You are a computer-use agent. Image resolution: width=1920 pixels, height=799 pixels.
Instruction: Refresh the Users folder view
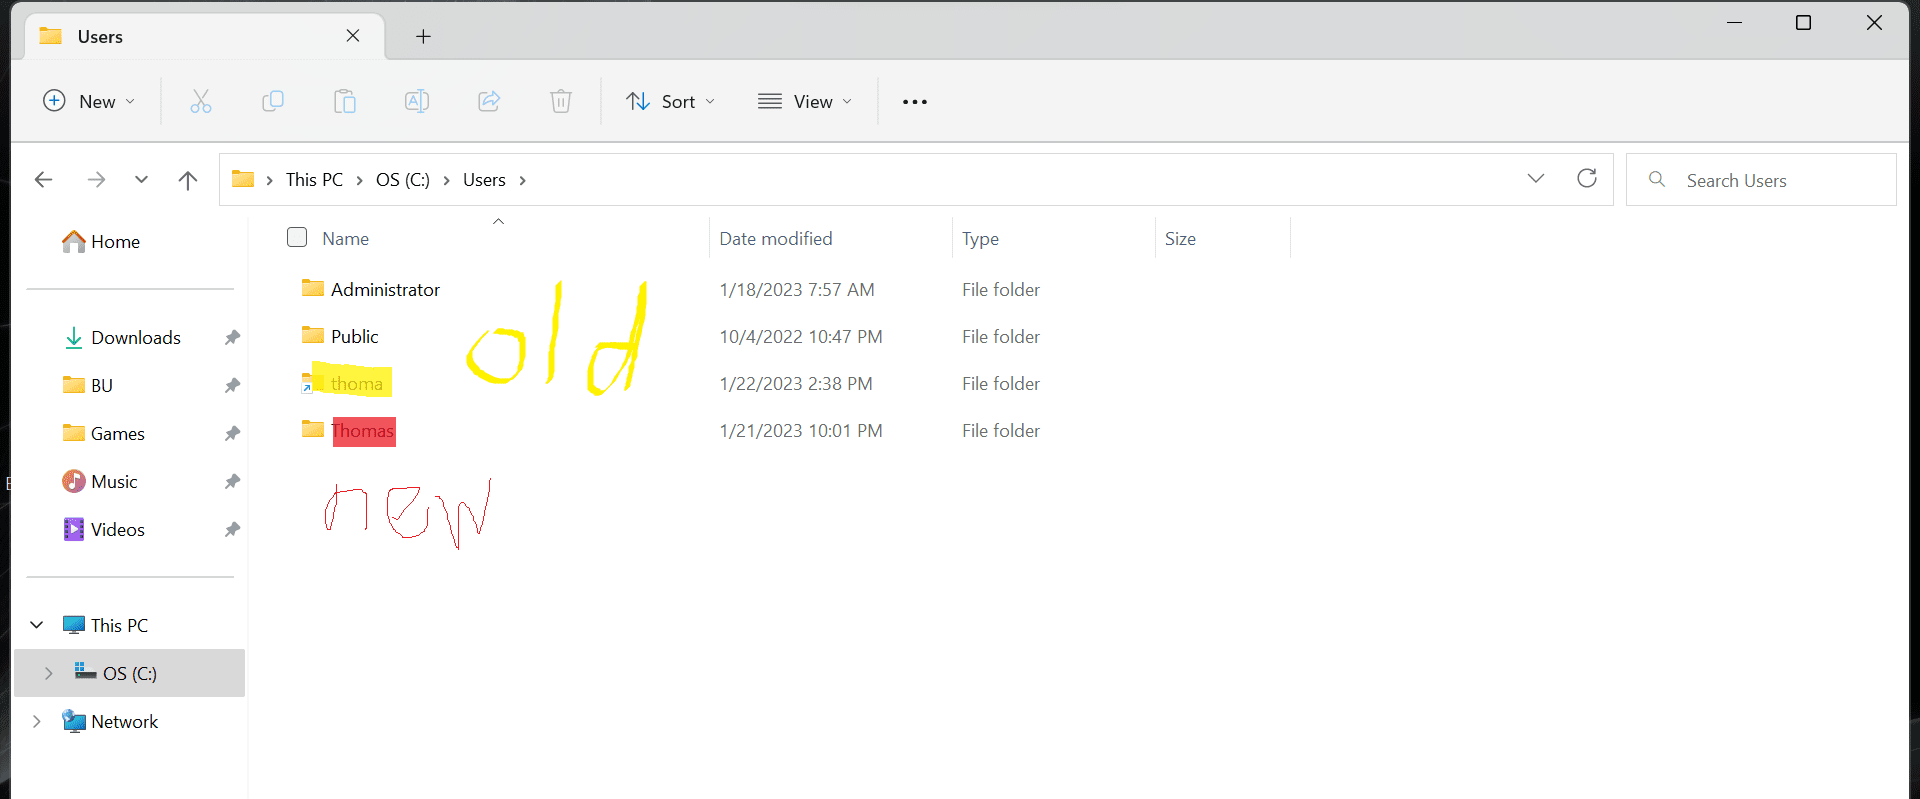pos(1587,179)
